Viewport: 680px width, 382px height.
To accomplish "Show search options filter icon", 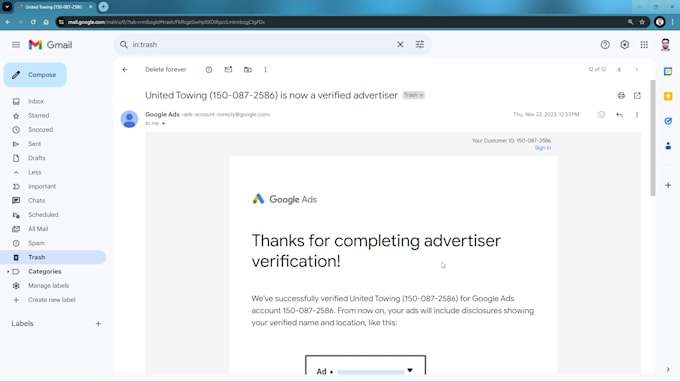I will point(420,45).
